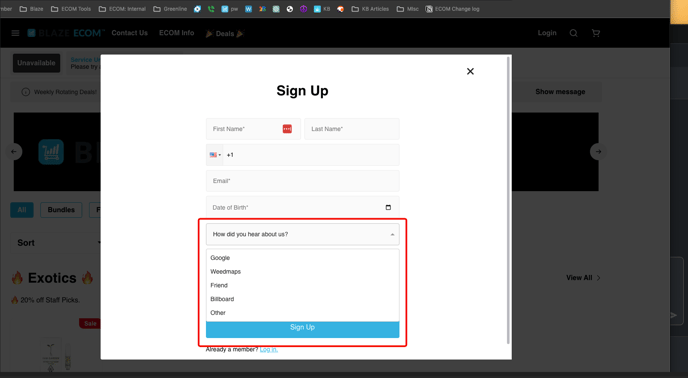This screenshot has height=378, width=688.
Task: Select the All category filter
Action: pos(22,210)
